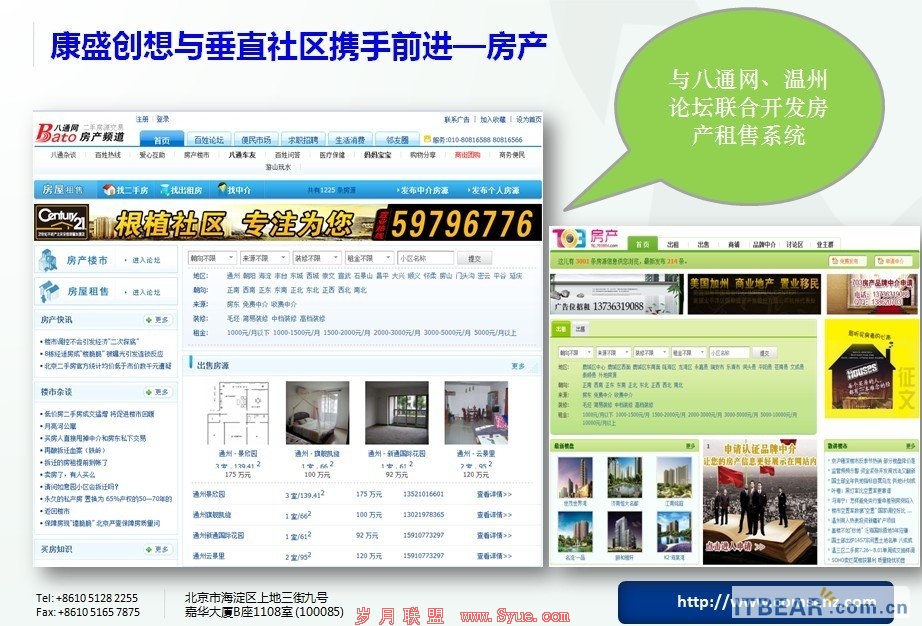Click the 1000元/月以下 rent filter on Bato
This screenshot has width=922, height=626.
point(248,333)
